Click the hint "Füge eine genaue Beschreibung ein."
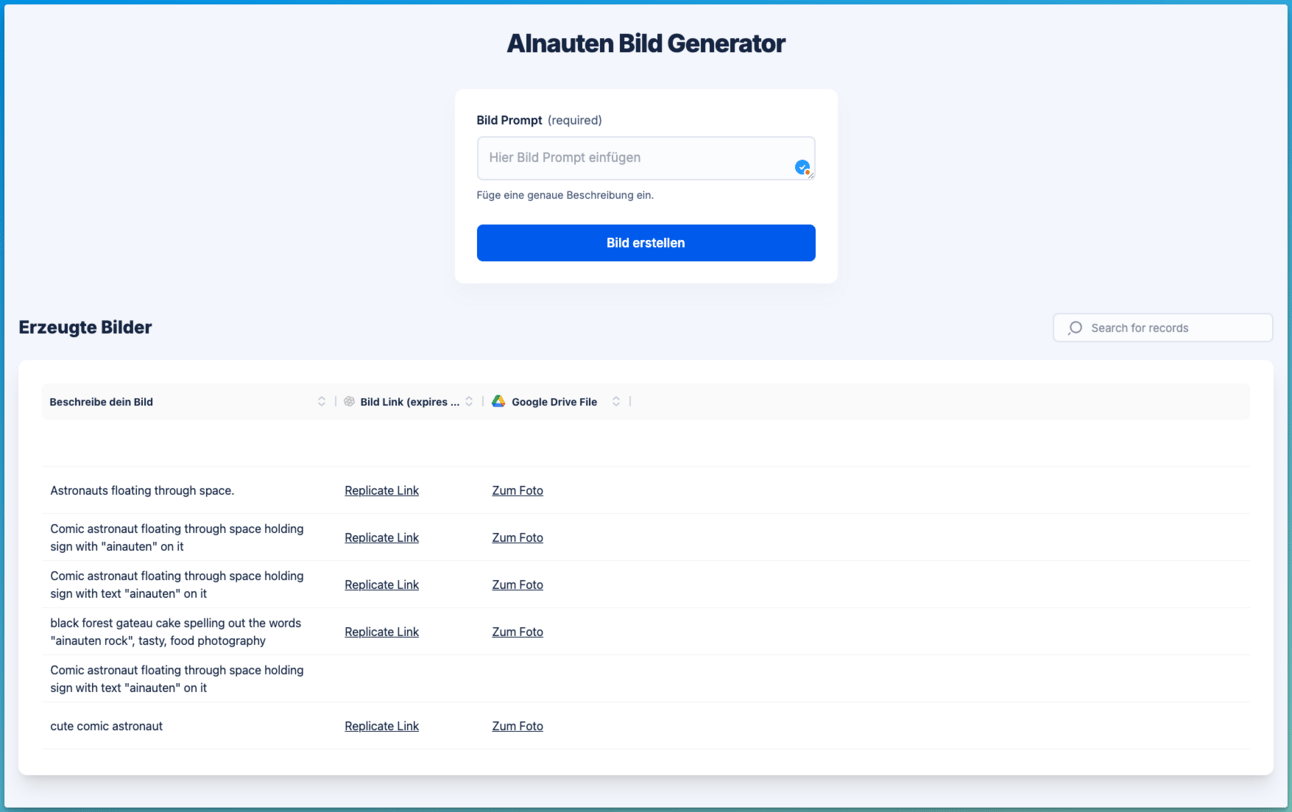The width and height of the screenshot is (1292, 812). click(x=565, y=195)
